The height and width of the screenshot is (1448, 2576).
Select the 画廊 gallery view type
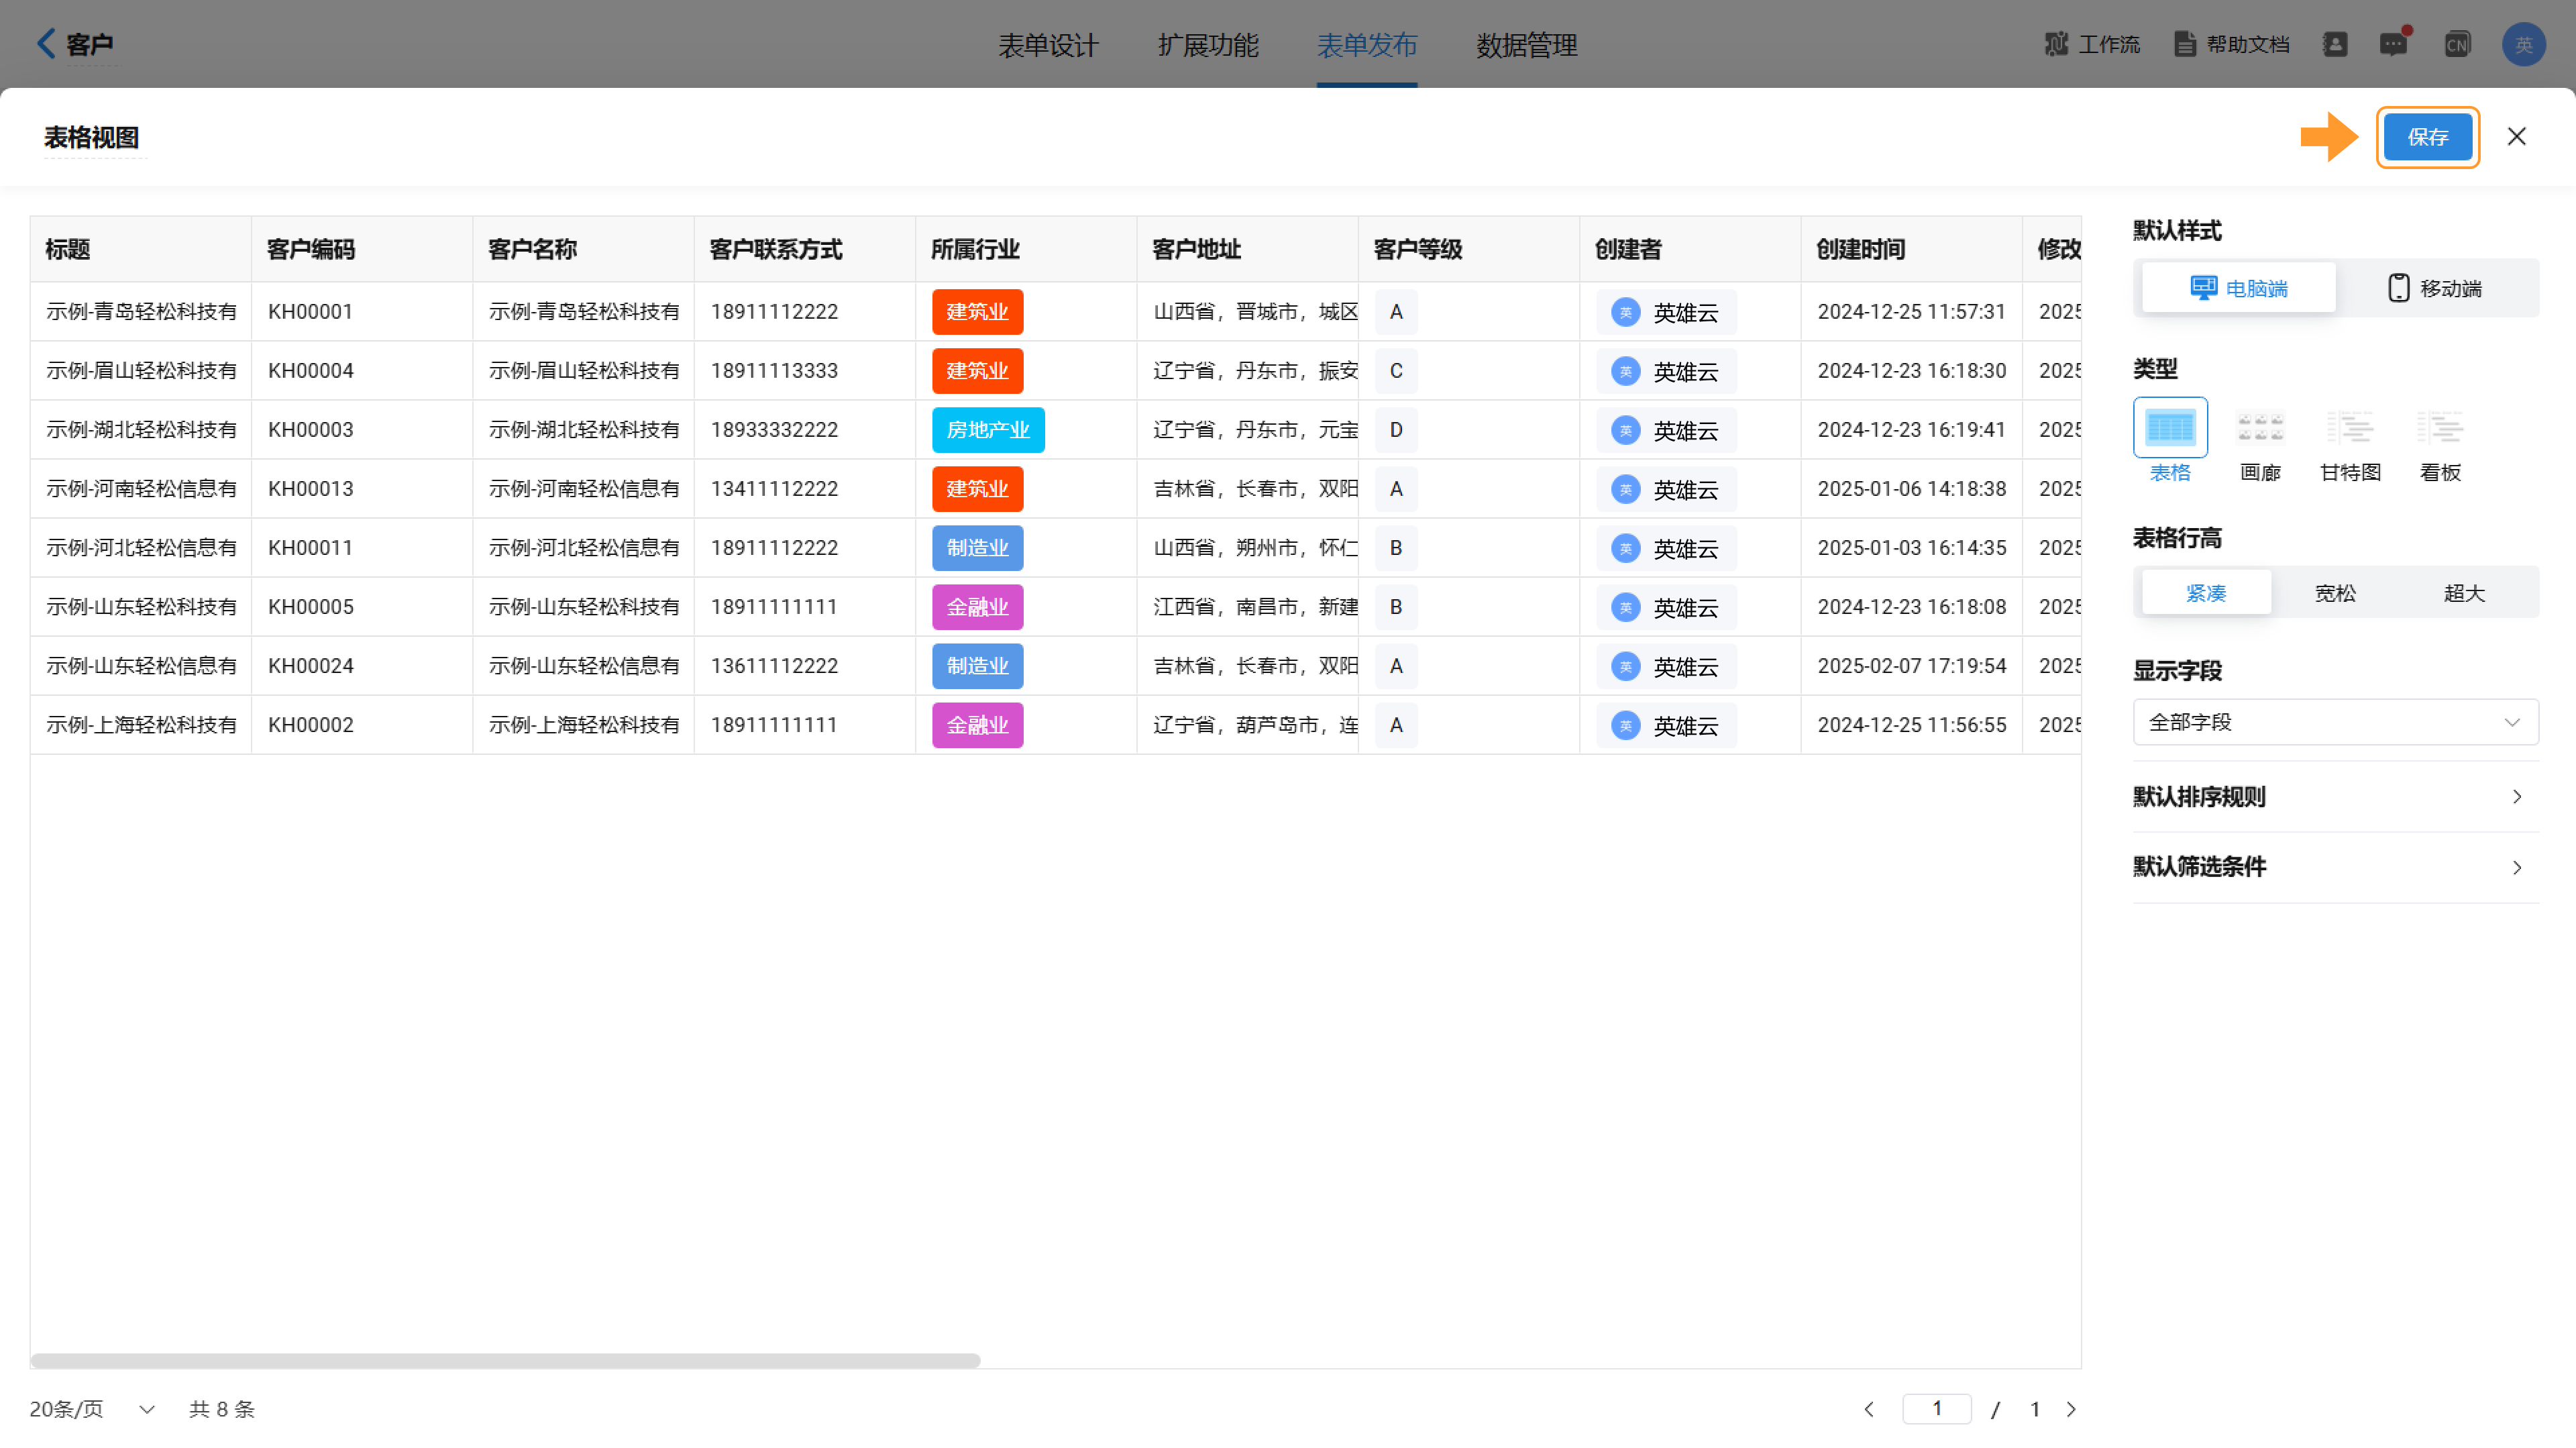[2260, 440]
